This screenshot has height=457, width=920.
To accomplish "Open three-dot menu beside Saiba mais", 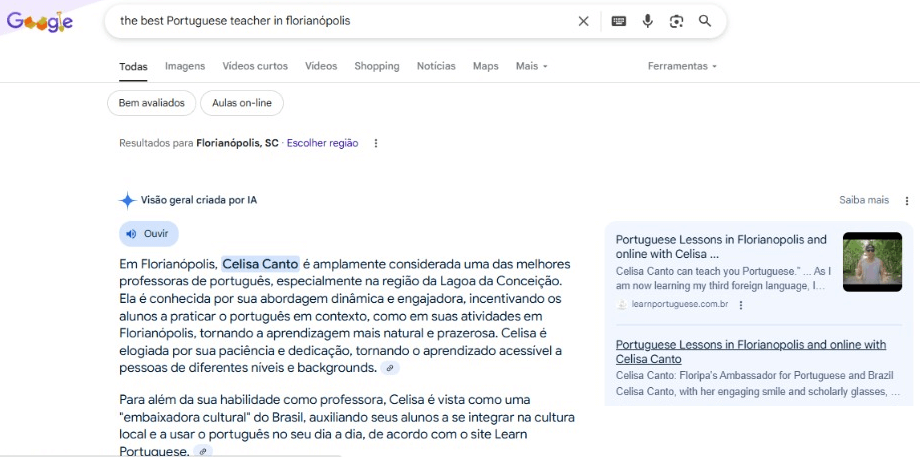I will coord(907,200).
